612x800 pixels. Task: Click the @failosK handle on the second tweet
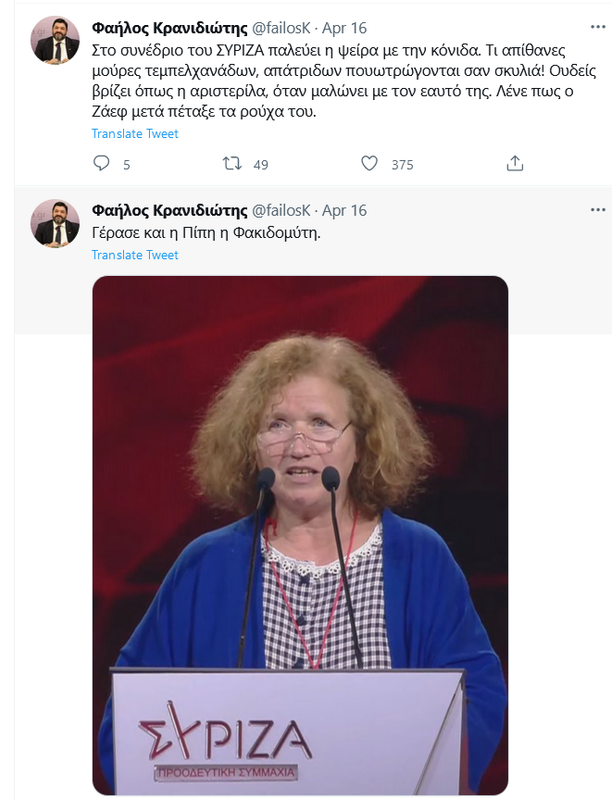click(x=282, y=210)
